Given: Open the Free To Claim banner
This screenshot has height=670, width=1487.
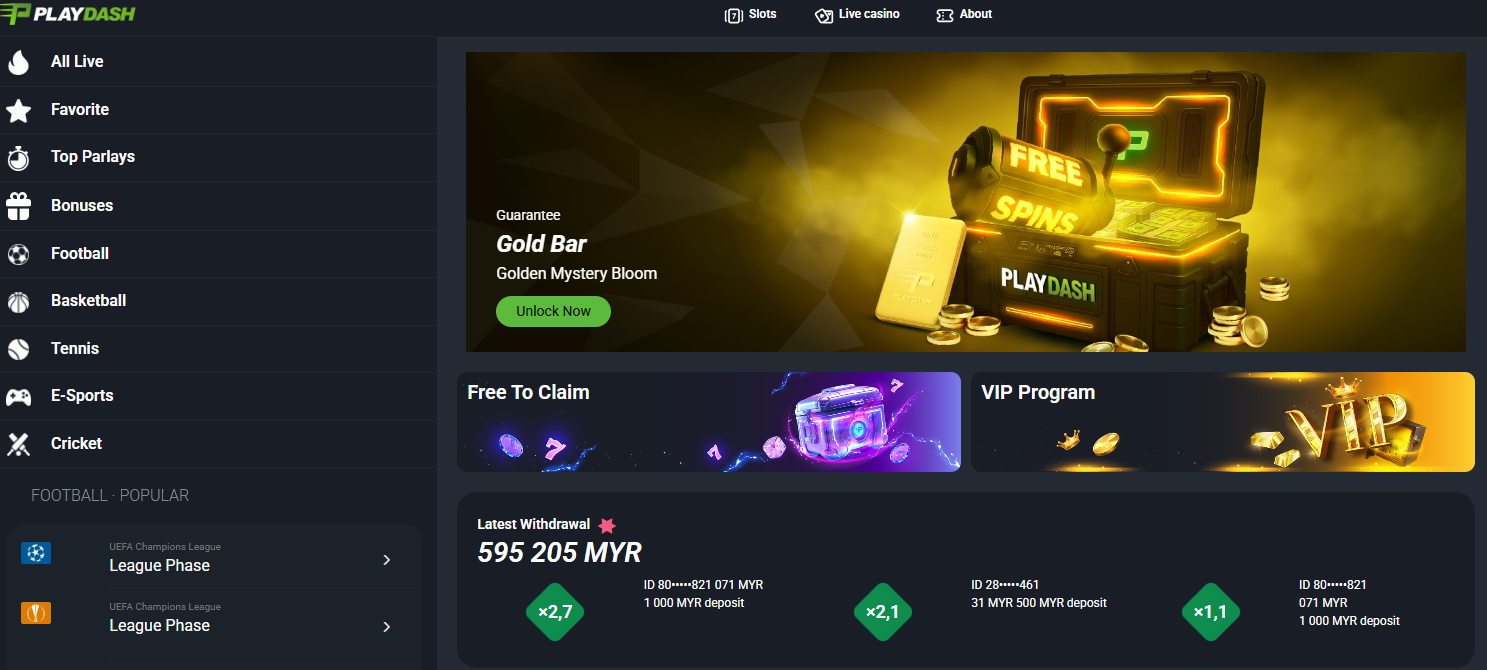Looking at the screenshot, I should [709, 422].
